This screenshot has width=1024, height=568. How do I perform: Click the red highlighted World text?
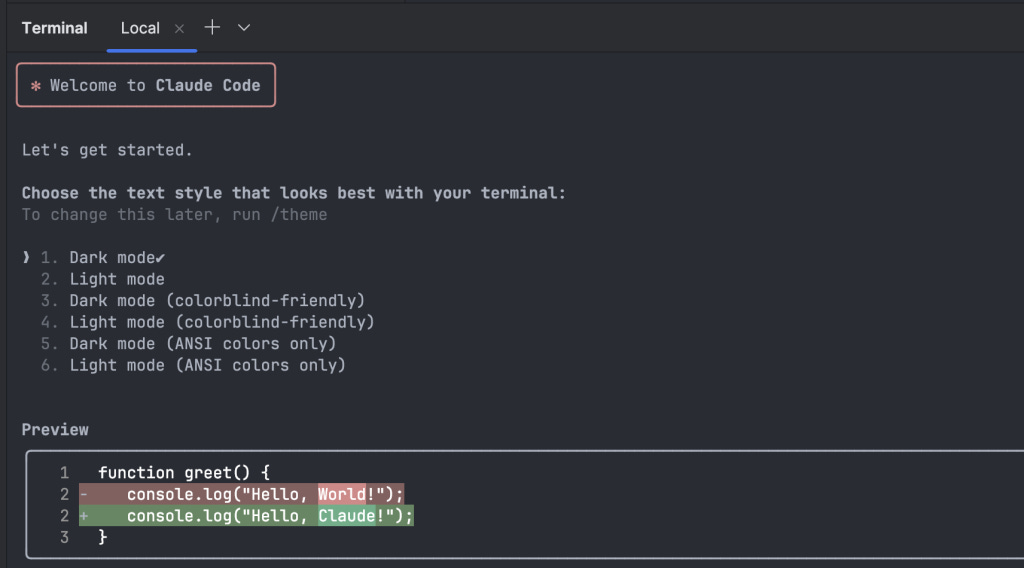342,494
